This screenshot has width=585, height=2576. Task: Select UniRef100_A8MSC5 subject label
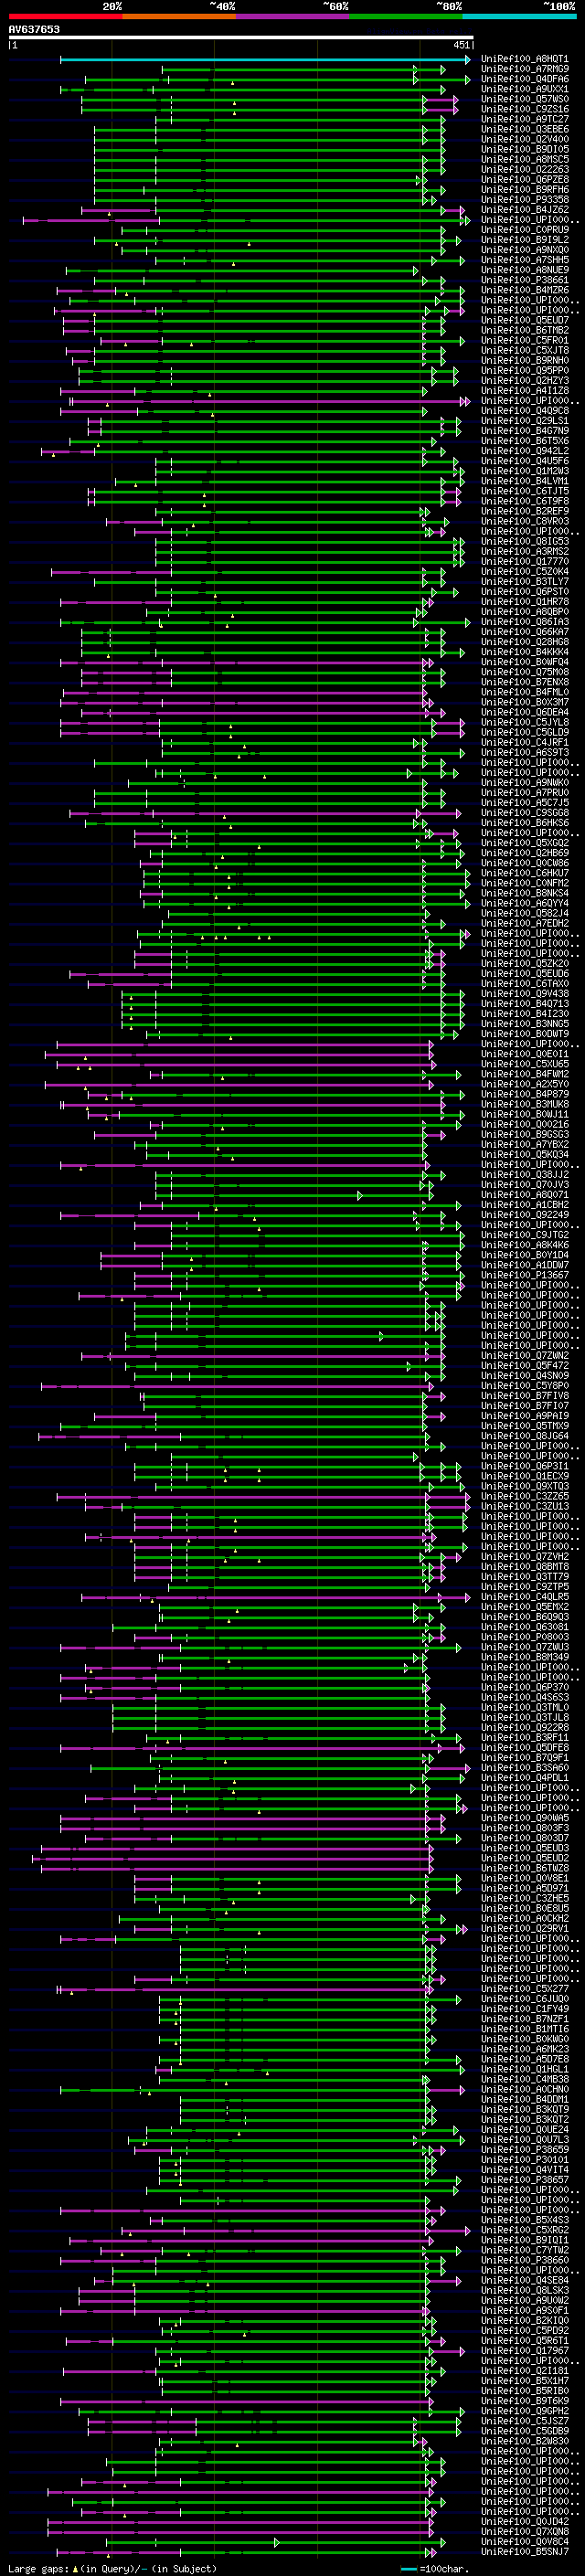(525, 159)
